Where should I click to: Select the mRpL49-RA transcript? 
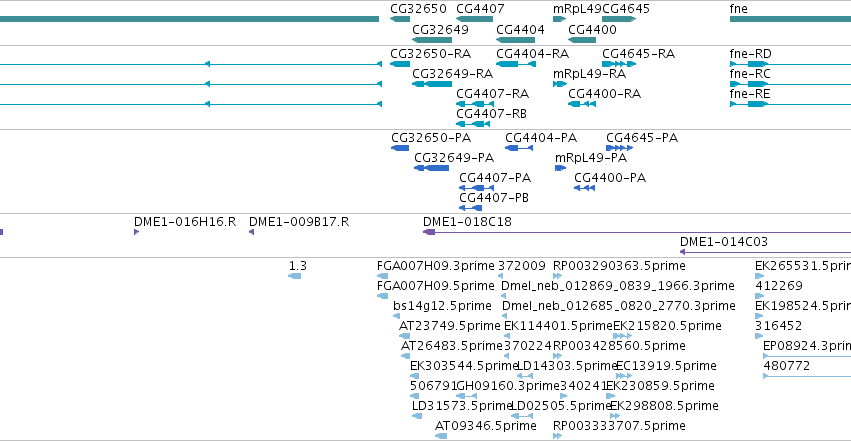pos(560,84)
